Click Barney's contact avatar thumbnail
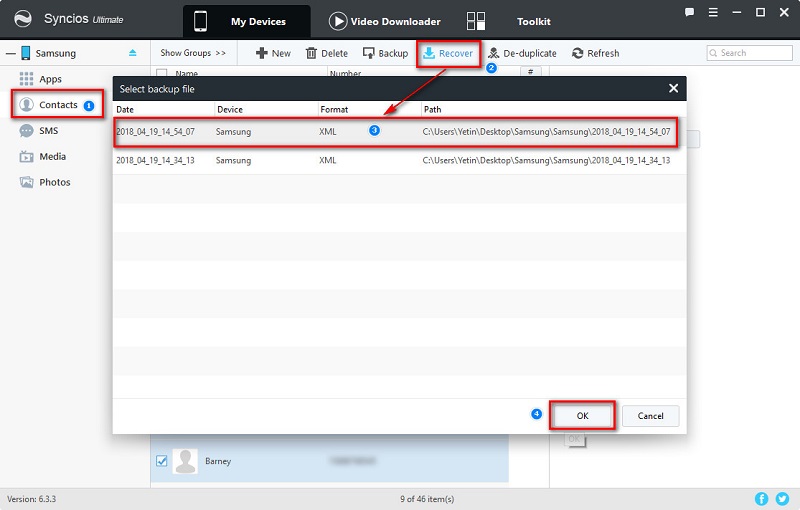The height and width of the screenshot is (510, 800). pos(185,461)
